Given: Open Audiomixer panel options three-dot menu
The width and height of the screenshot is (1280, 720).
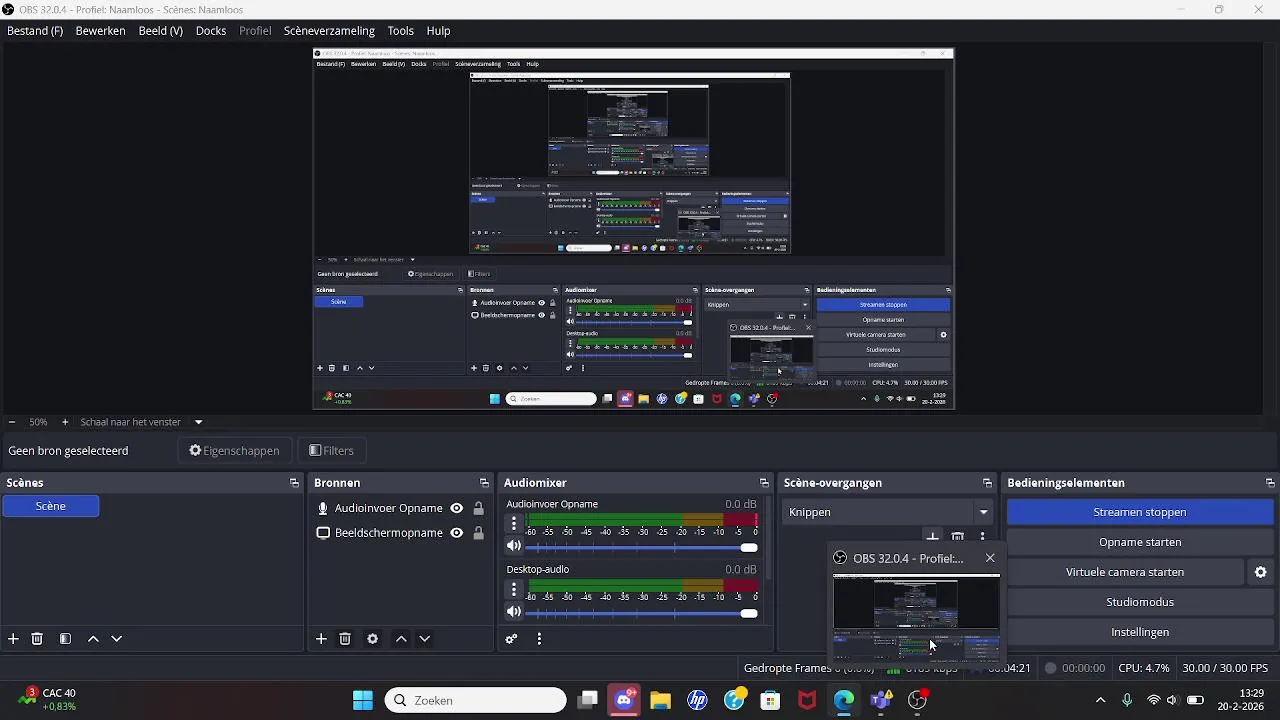Looking at the screenshot, I should click(x=539, y=639).
